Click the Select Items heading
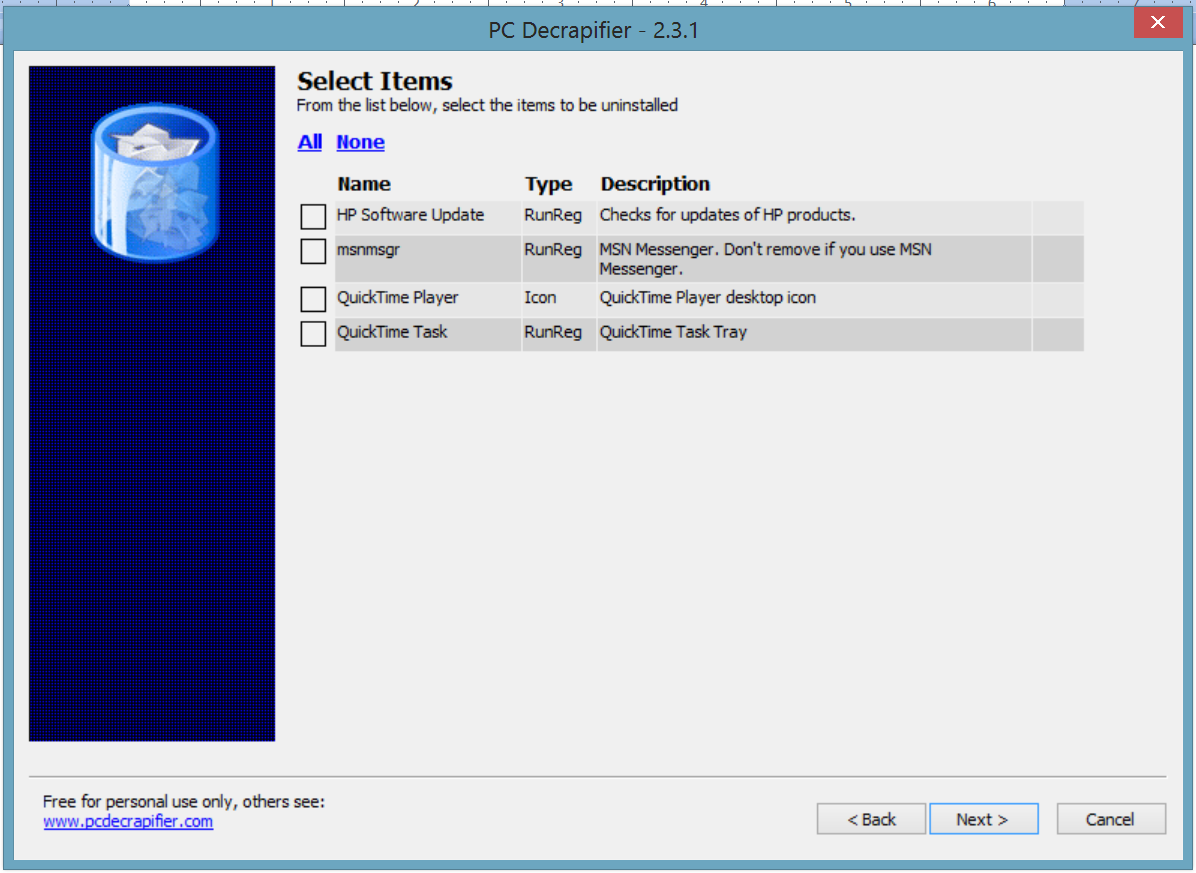This screenshot has height=873, width=1196. coord(375,82)
